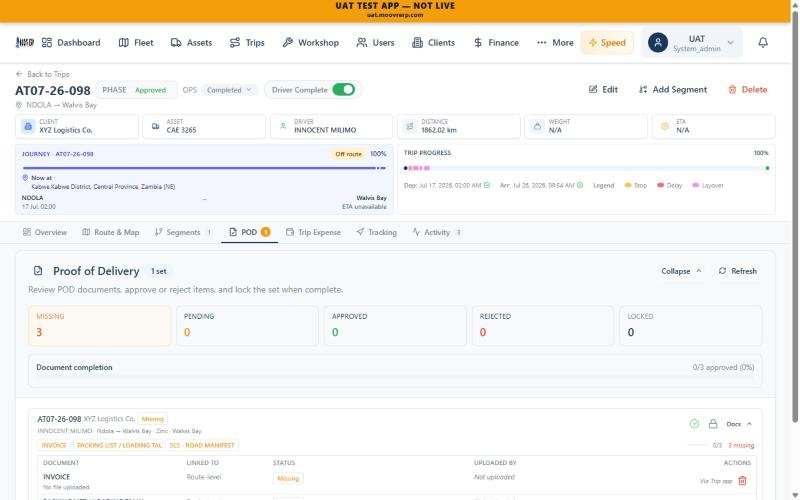800x500 pixels.
Task: Collapse the Docs expander
Action: [x=739, y=424]
